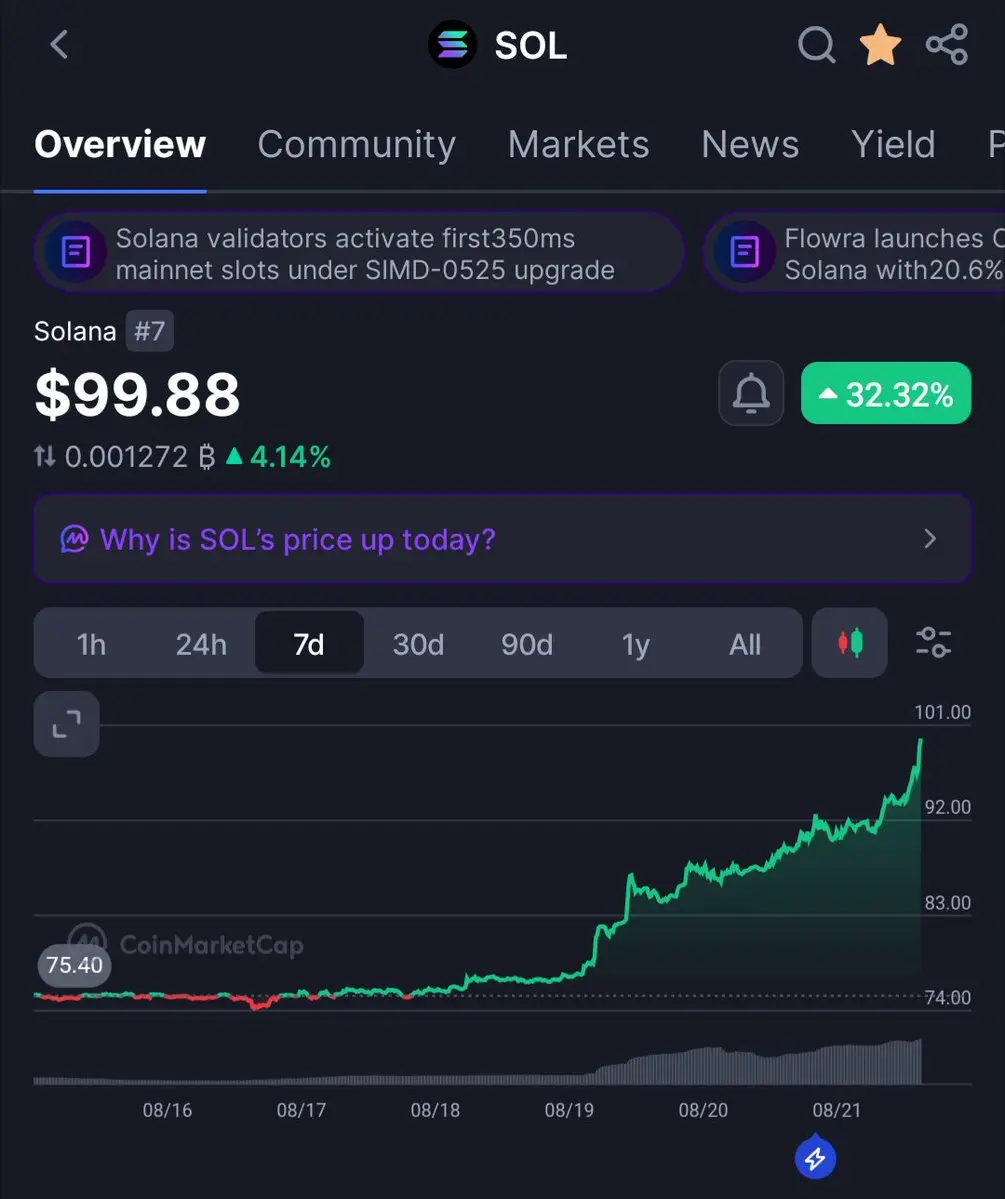Select the All timeframe
This screenshot has height=1199, width=1005.
click(x=744, y=645)
